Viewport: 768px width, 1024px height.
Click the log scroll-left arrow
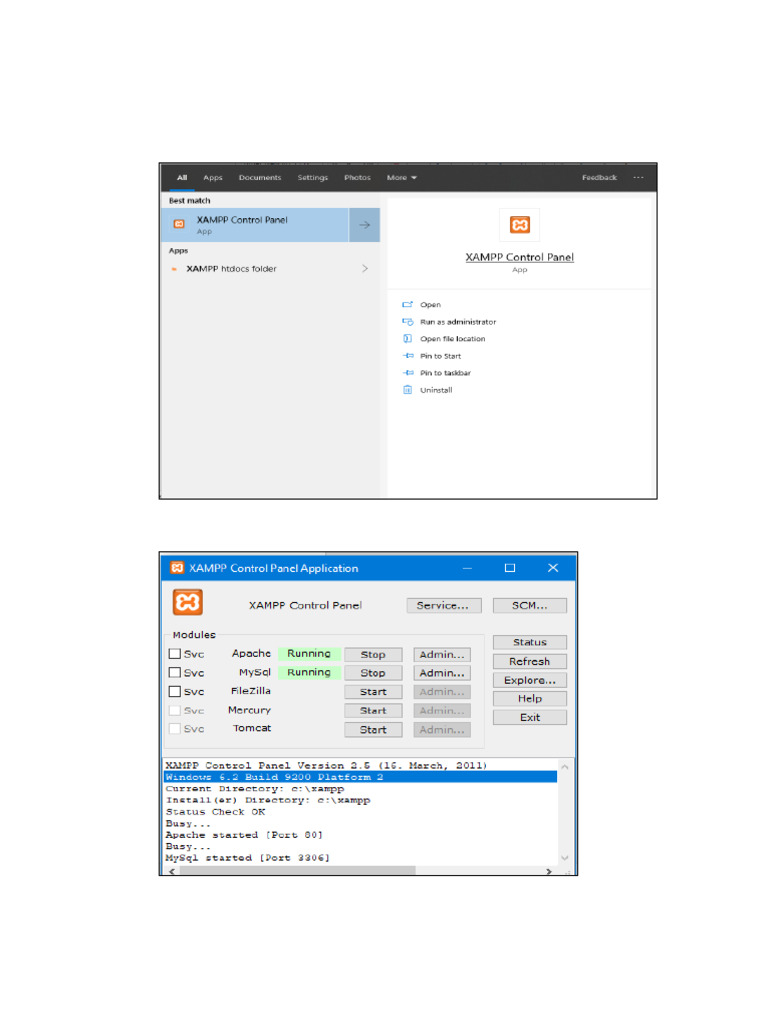172,871
